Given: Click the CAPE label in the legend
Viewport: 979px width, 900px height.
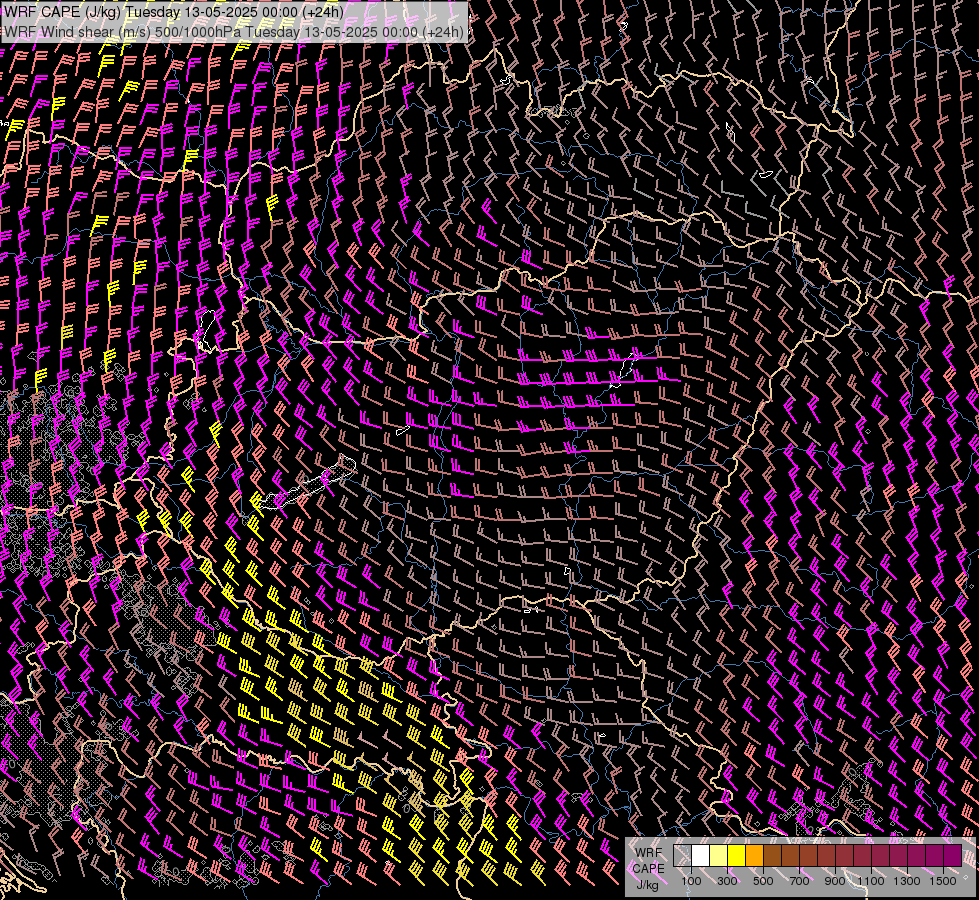Looking at the screenshot, I should pos(649,869).
